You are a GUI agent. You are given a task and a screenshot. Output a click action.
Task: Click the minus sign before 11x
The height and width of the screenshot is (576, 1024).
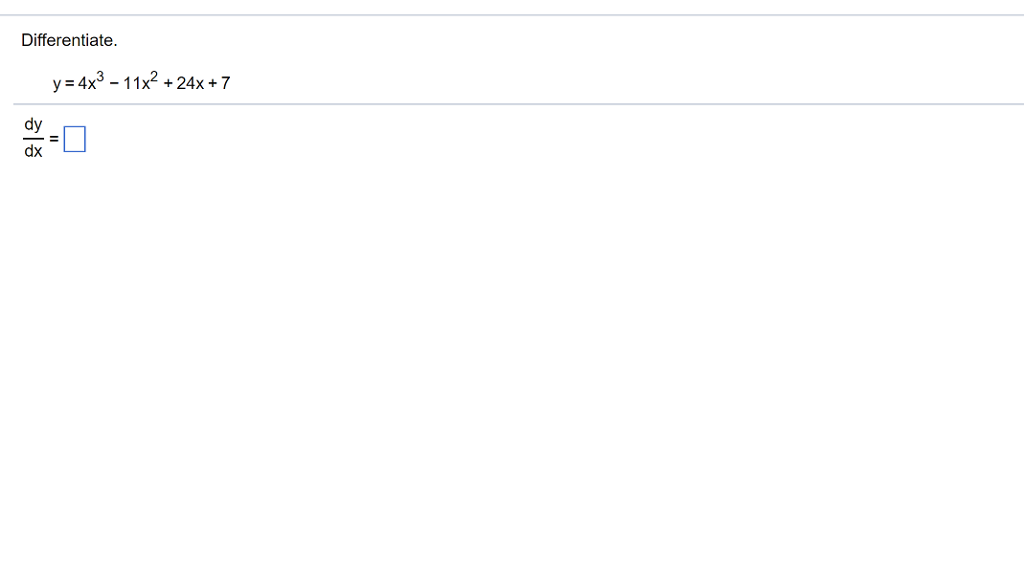point(112,84)
